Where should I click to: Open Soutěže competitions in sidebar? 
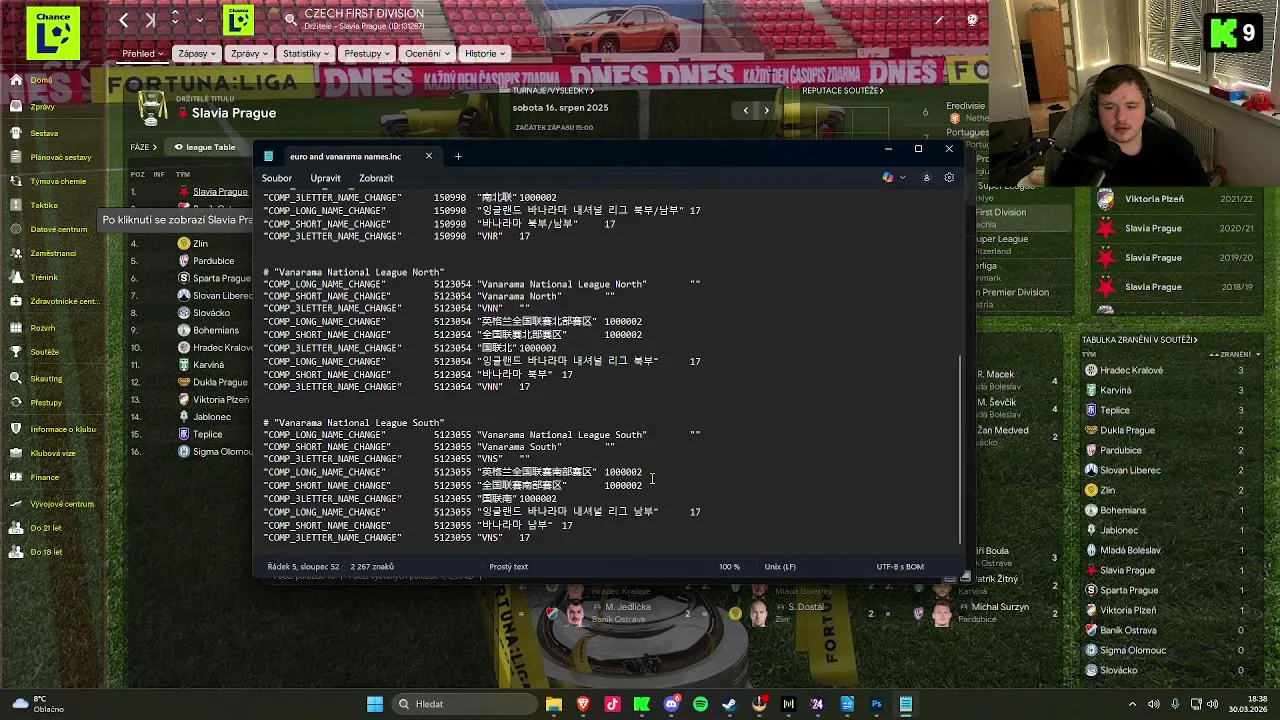coord(44,352)
